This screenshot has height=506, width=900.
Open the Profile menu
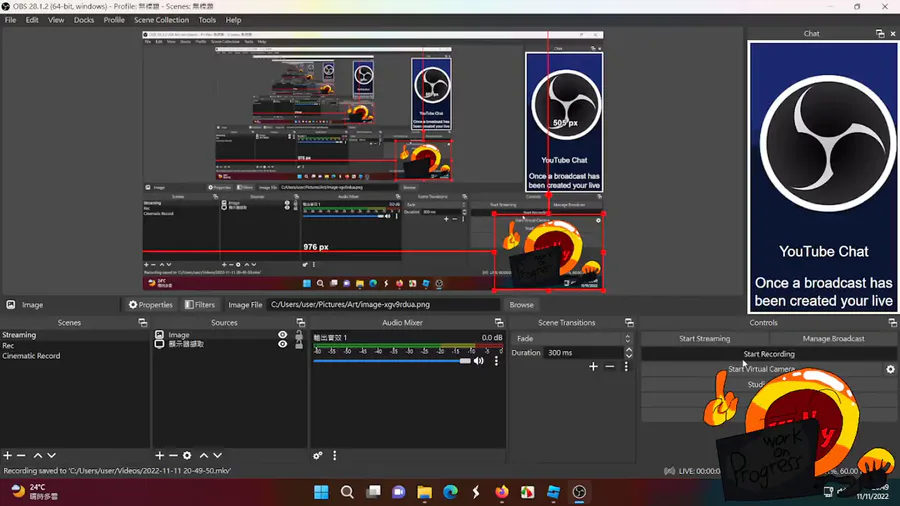[x=114, y=20]
